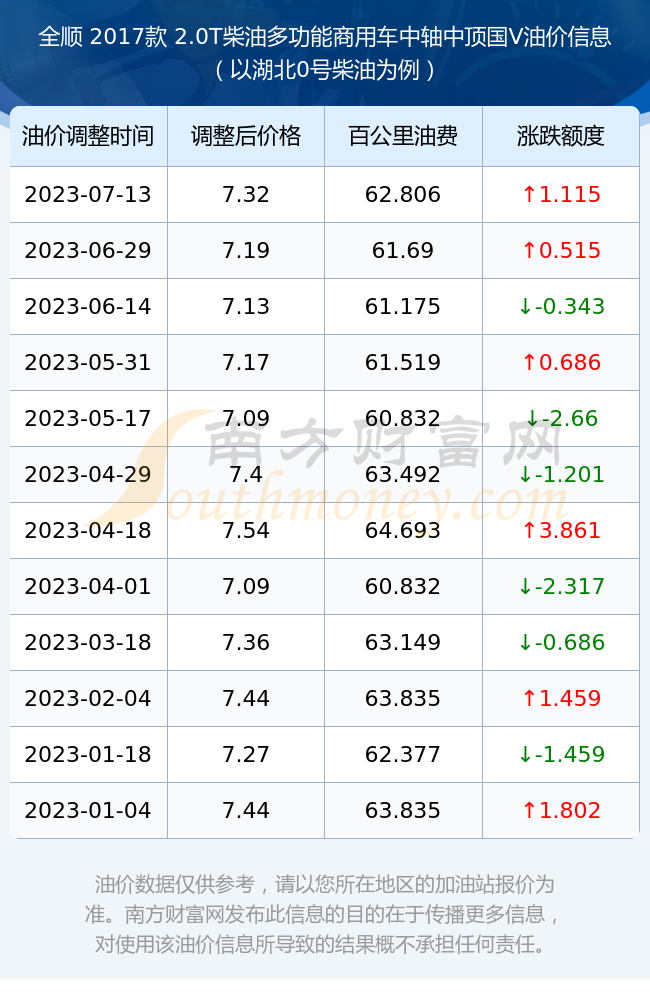Click the 2023-01-04 date cell
650x1000 pixels.
click(89, 811)
